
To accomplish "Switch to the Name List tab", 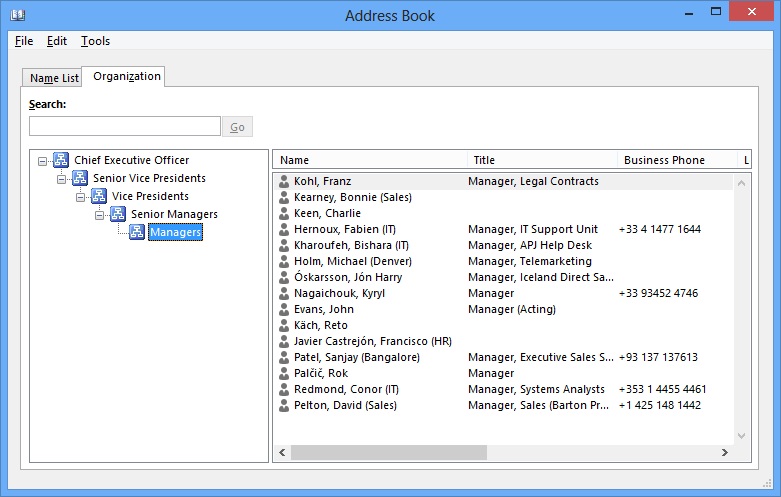I will pos(54,78).
